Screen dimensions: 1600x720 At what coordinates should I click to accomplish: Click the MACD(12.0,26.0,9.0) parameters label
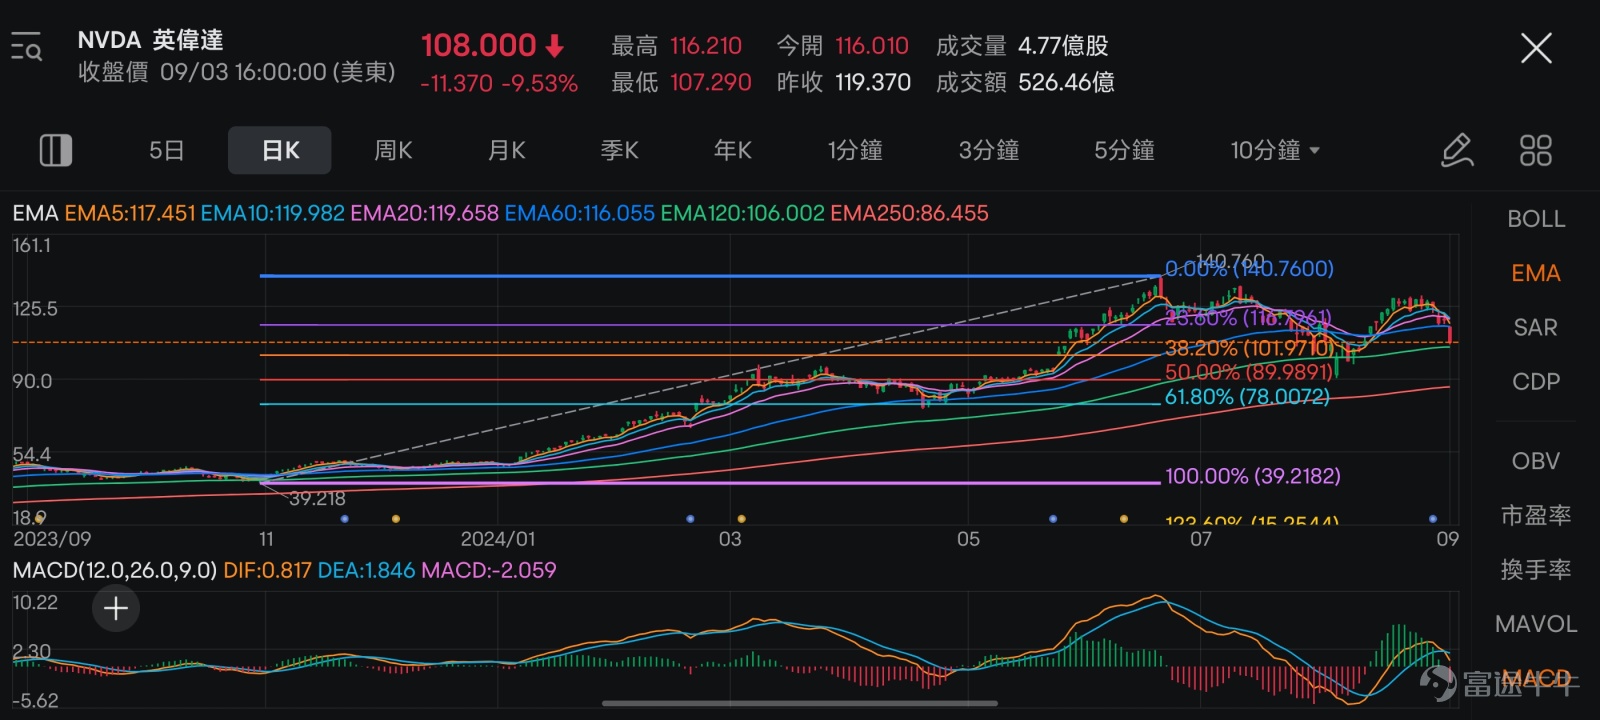point(115,570)
